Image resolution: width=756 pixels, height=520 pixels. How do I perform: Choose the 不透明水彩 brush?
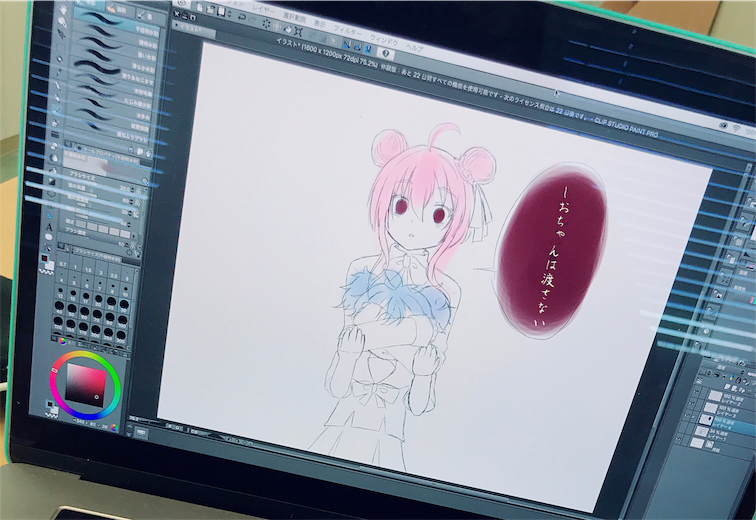[116, 25]
